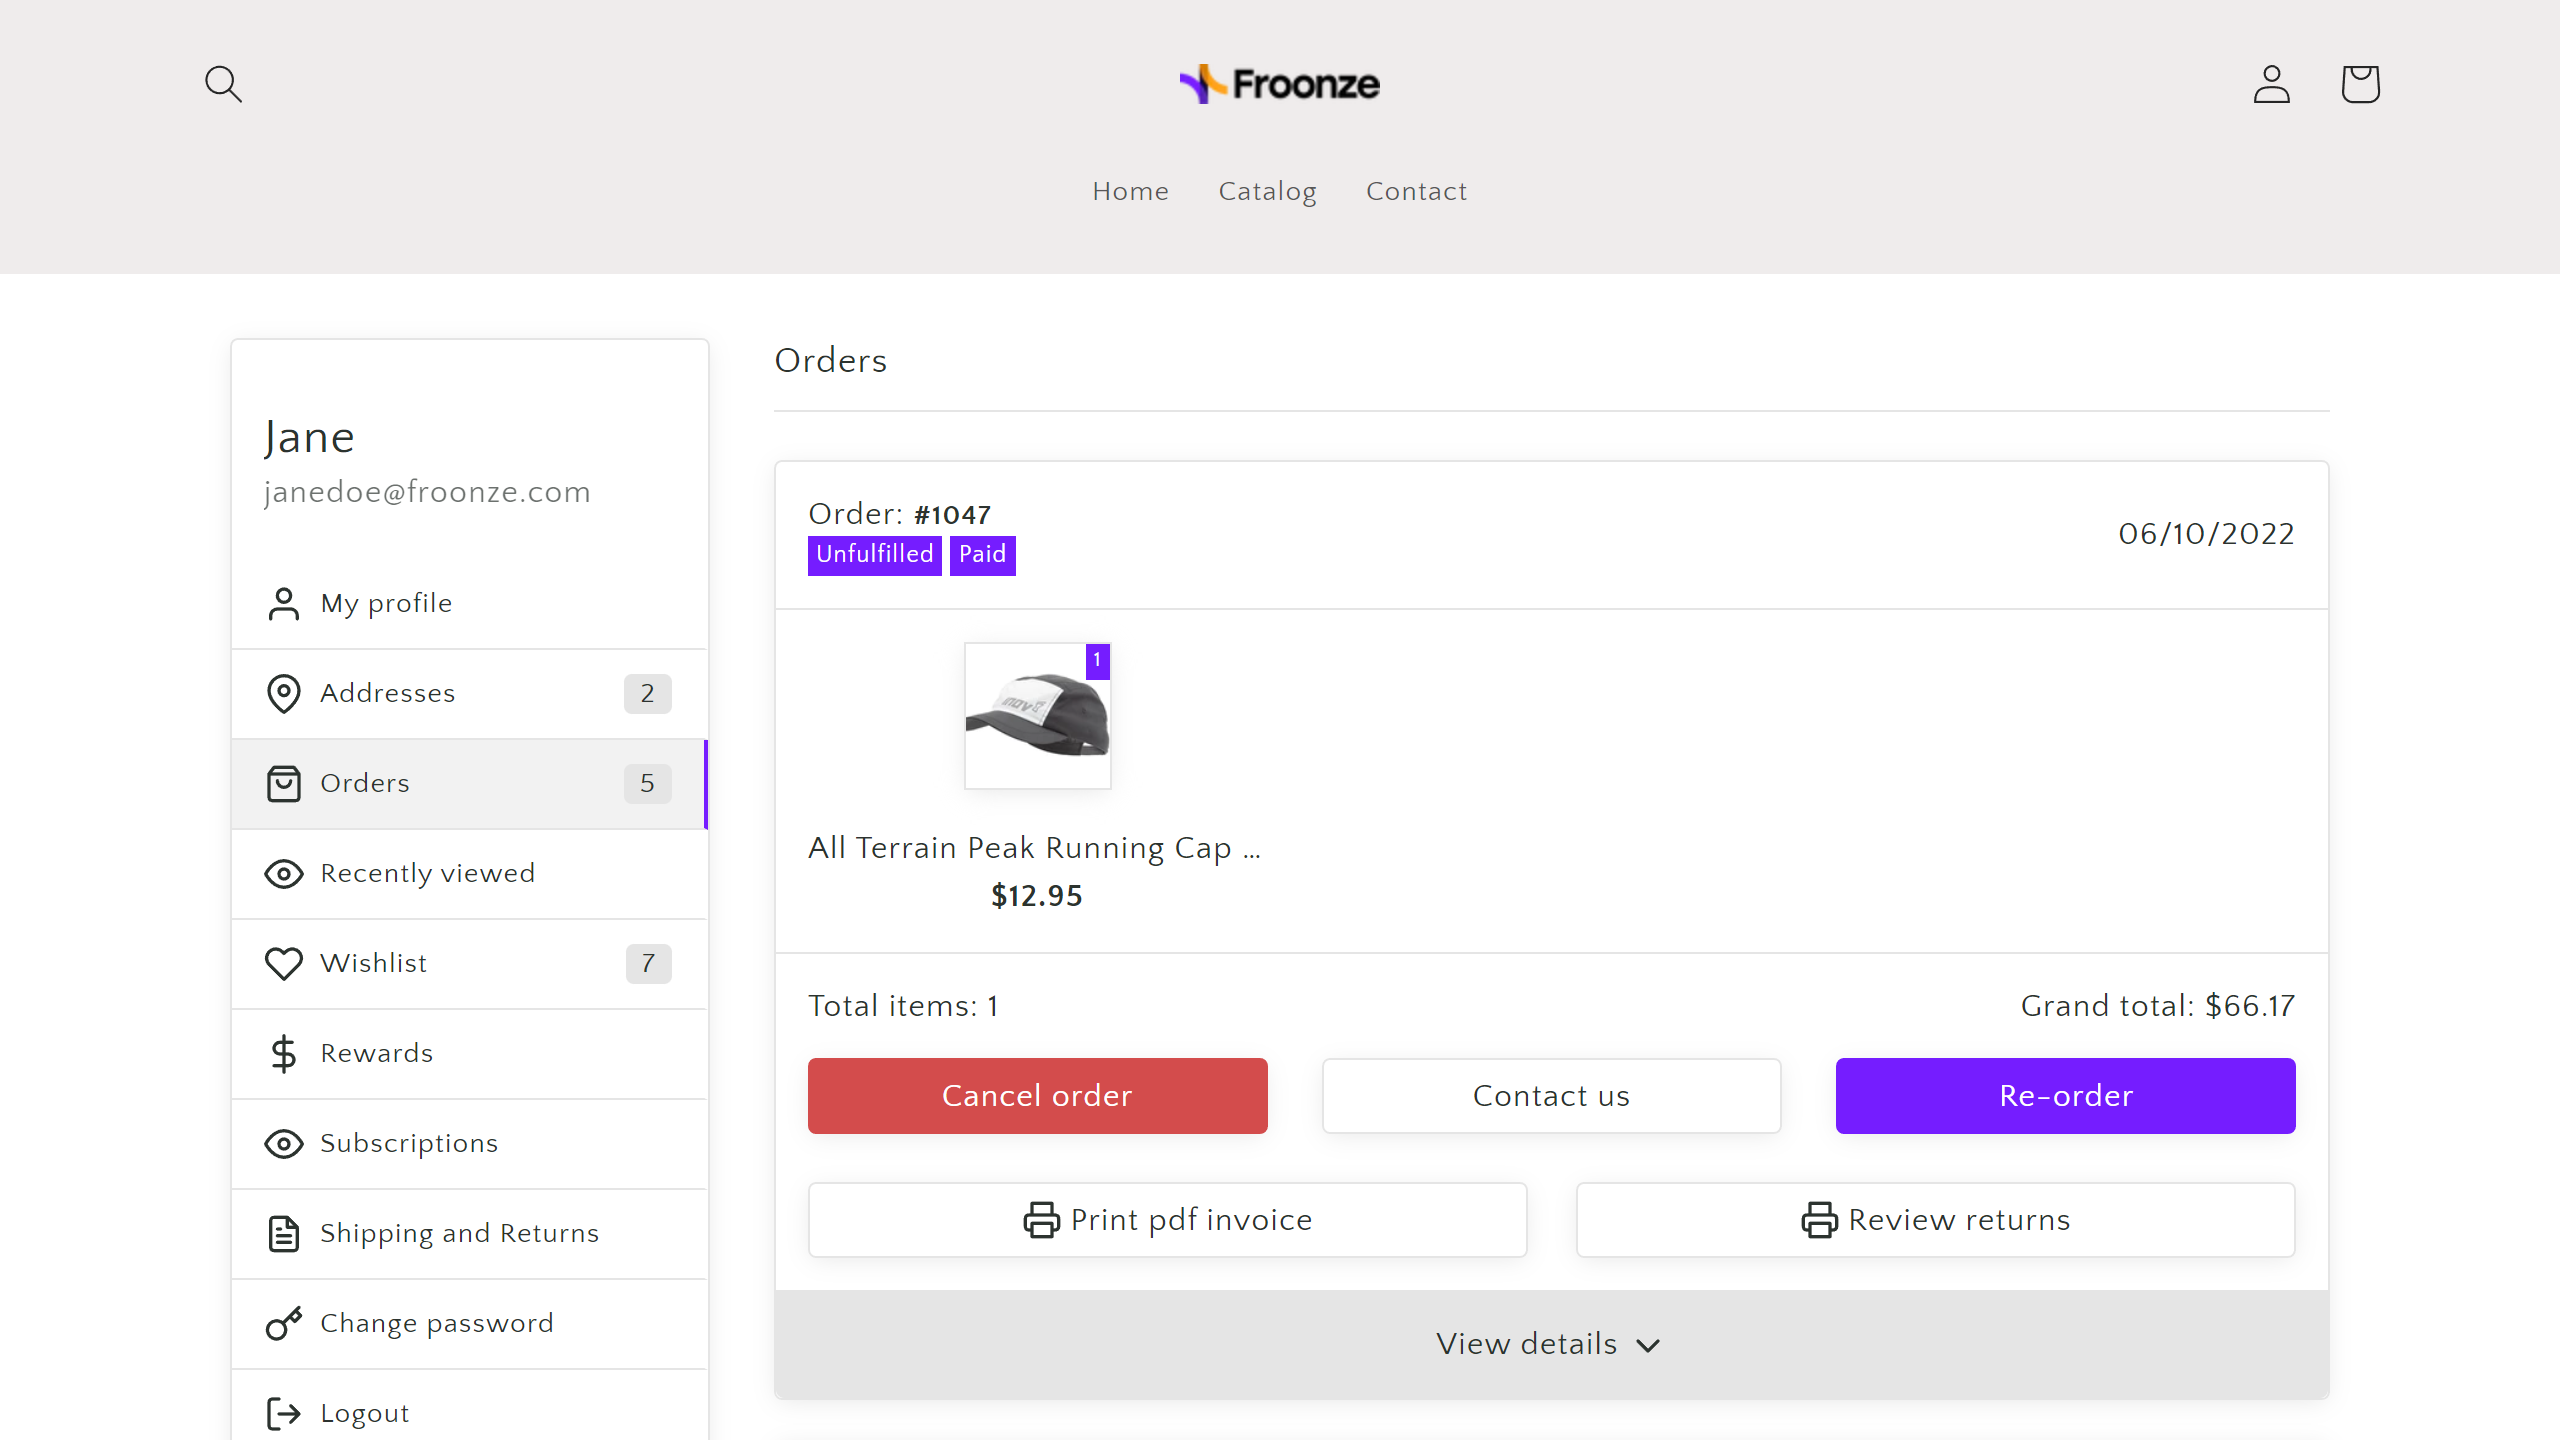This screenshot has width=2560, height=1440.
Task: Click the Contact us button
Action: (1551, 1096)
